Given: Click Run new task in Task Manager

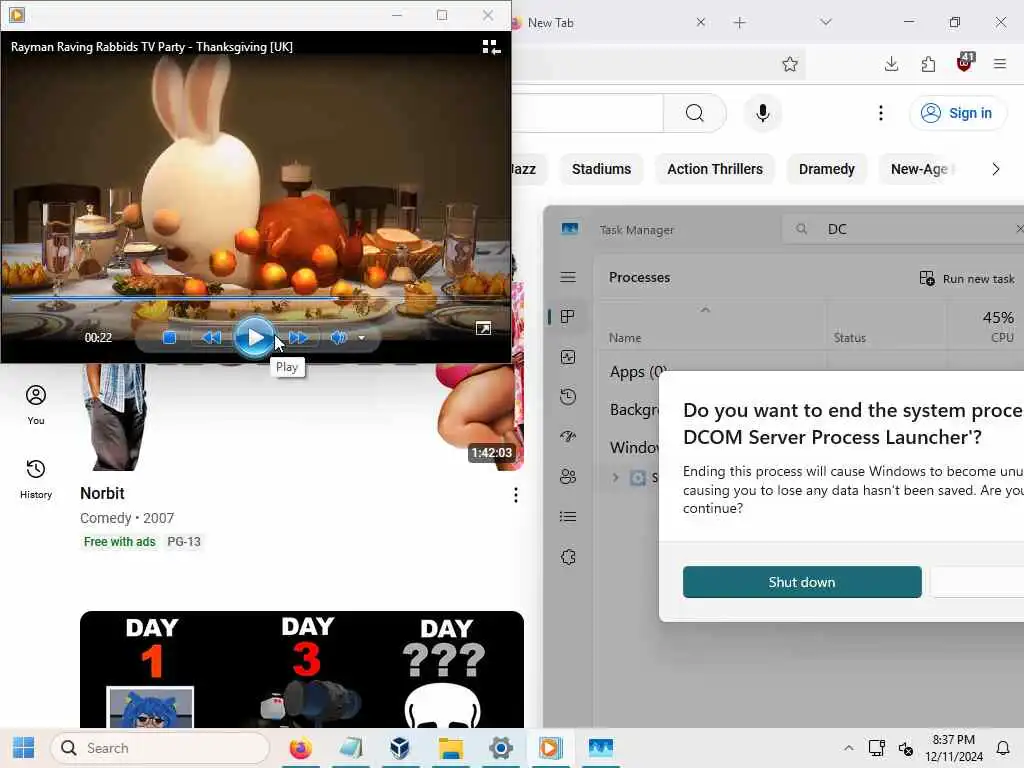Looking at the screenshot, I should [x=967, y=279].
